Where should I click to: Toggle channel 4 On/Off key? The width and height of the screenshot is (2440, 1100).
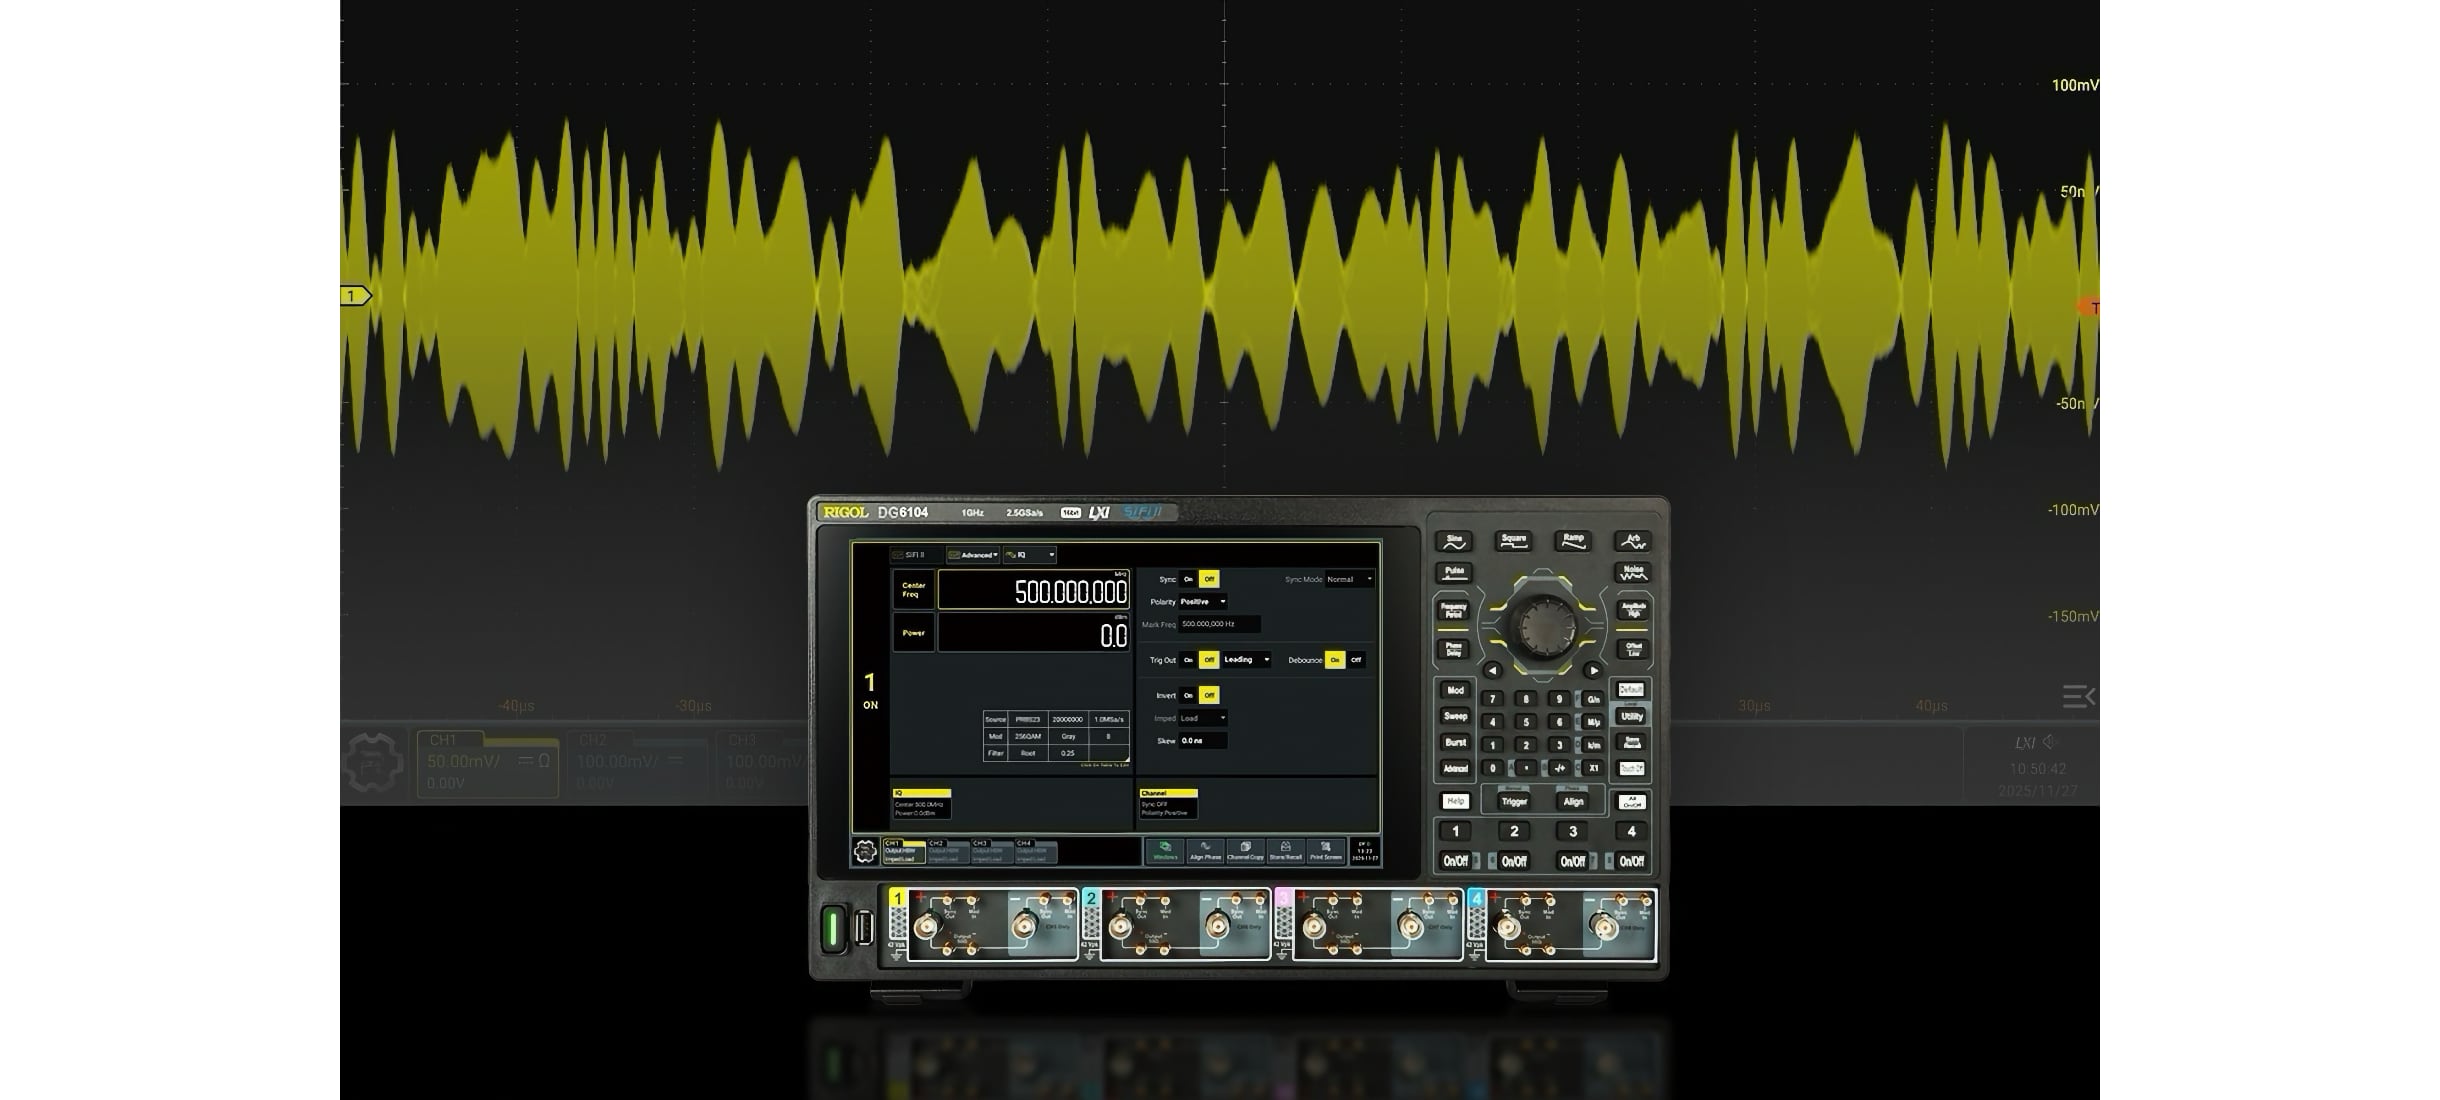(x=1631, y=861)
